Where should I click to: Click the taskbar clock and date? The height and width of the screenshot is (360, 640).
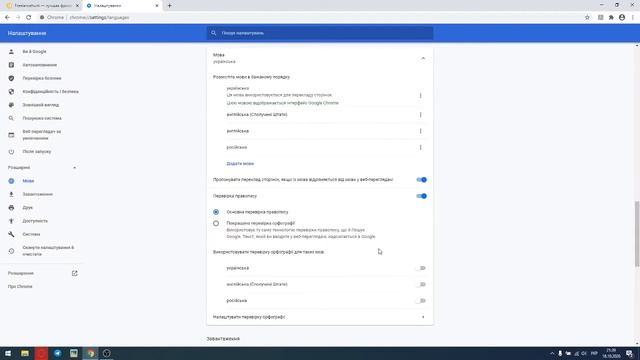(x=611, y=353)
